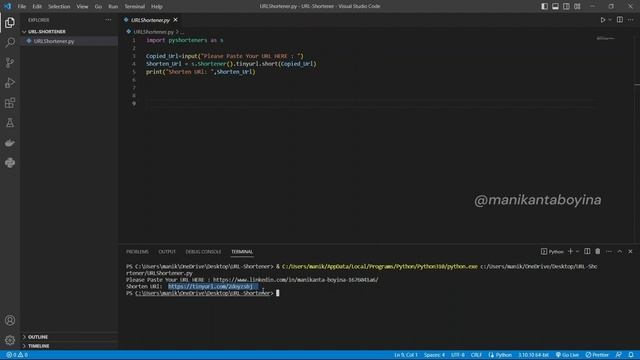The width and height of the screenshot is (640, 360).
Task: Split the editor to the right
Action: click(x=620, y=20)
